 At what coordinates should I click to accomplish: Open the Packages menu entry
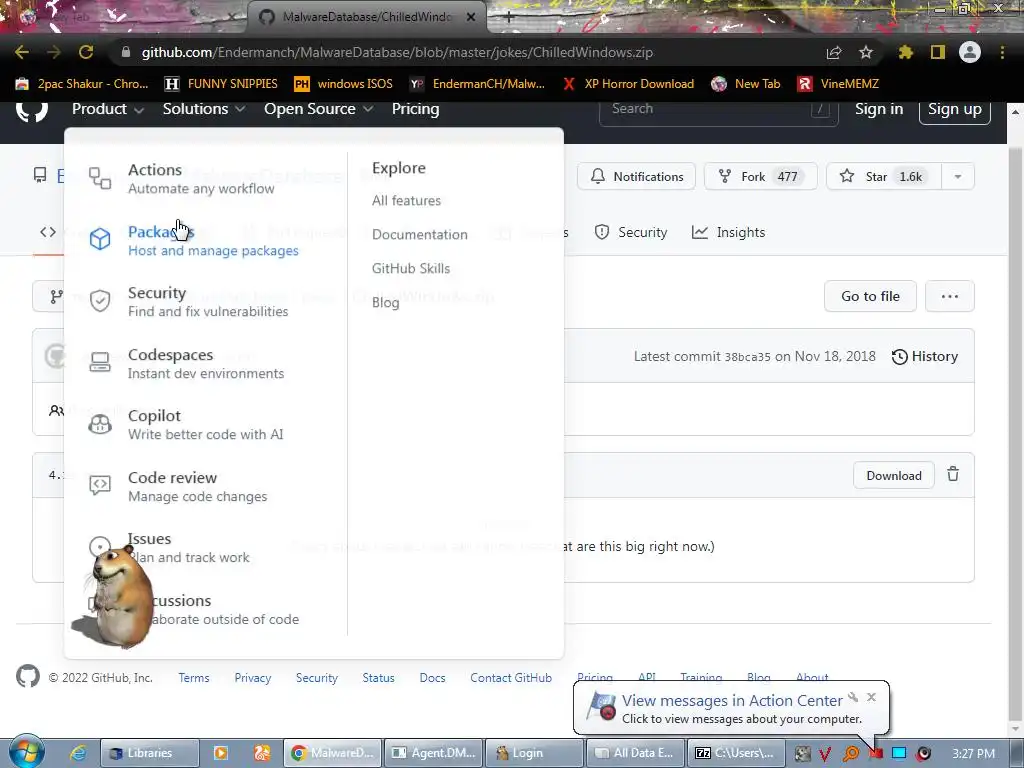(x=213, y=241)
